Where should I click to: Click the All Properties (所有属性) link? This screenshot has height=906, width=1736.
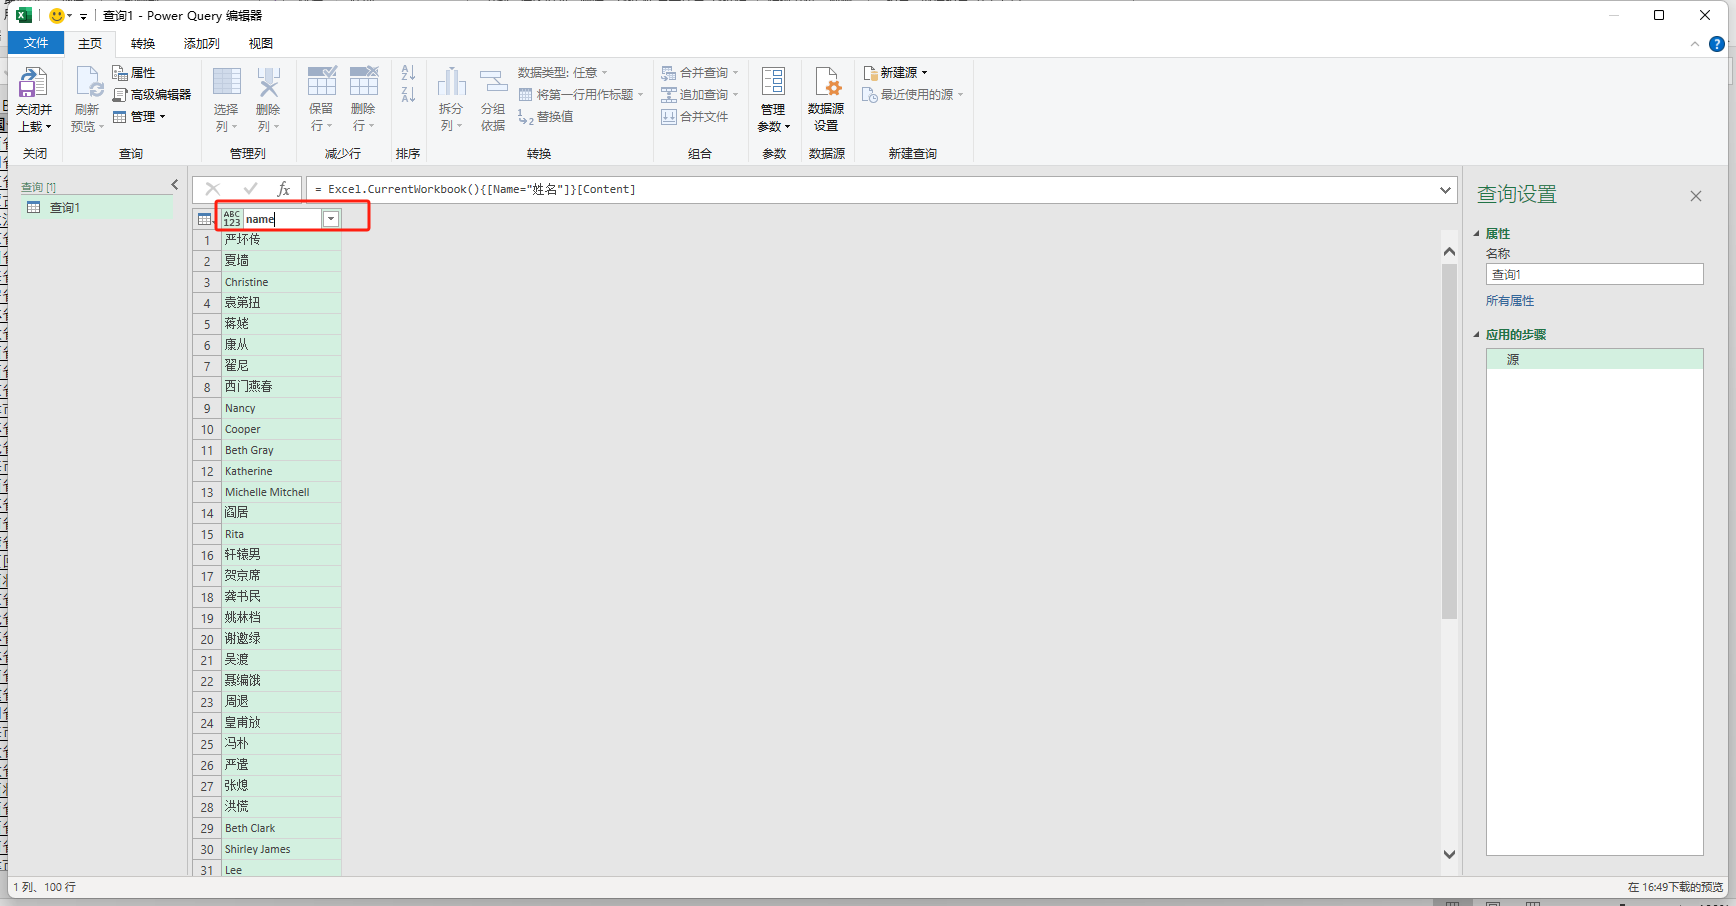pos(1509,301)
